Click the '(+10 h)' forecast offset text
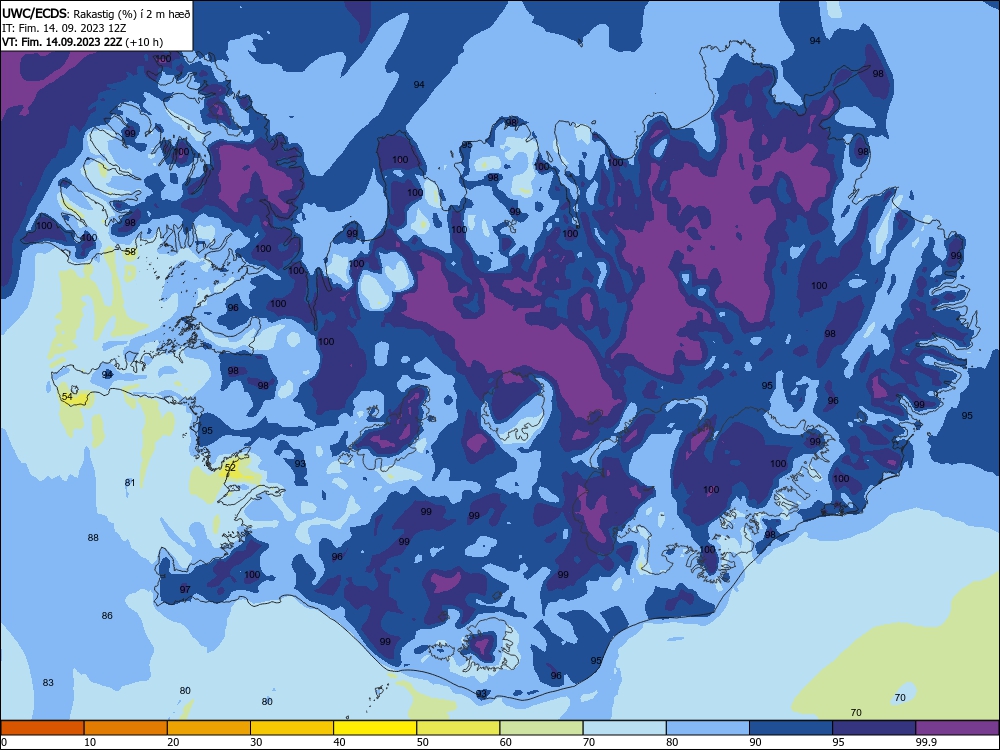This screenshot has height=750, width=1000. (144, 42)
